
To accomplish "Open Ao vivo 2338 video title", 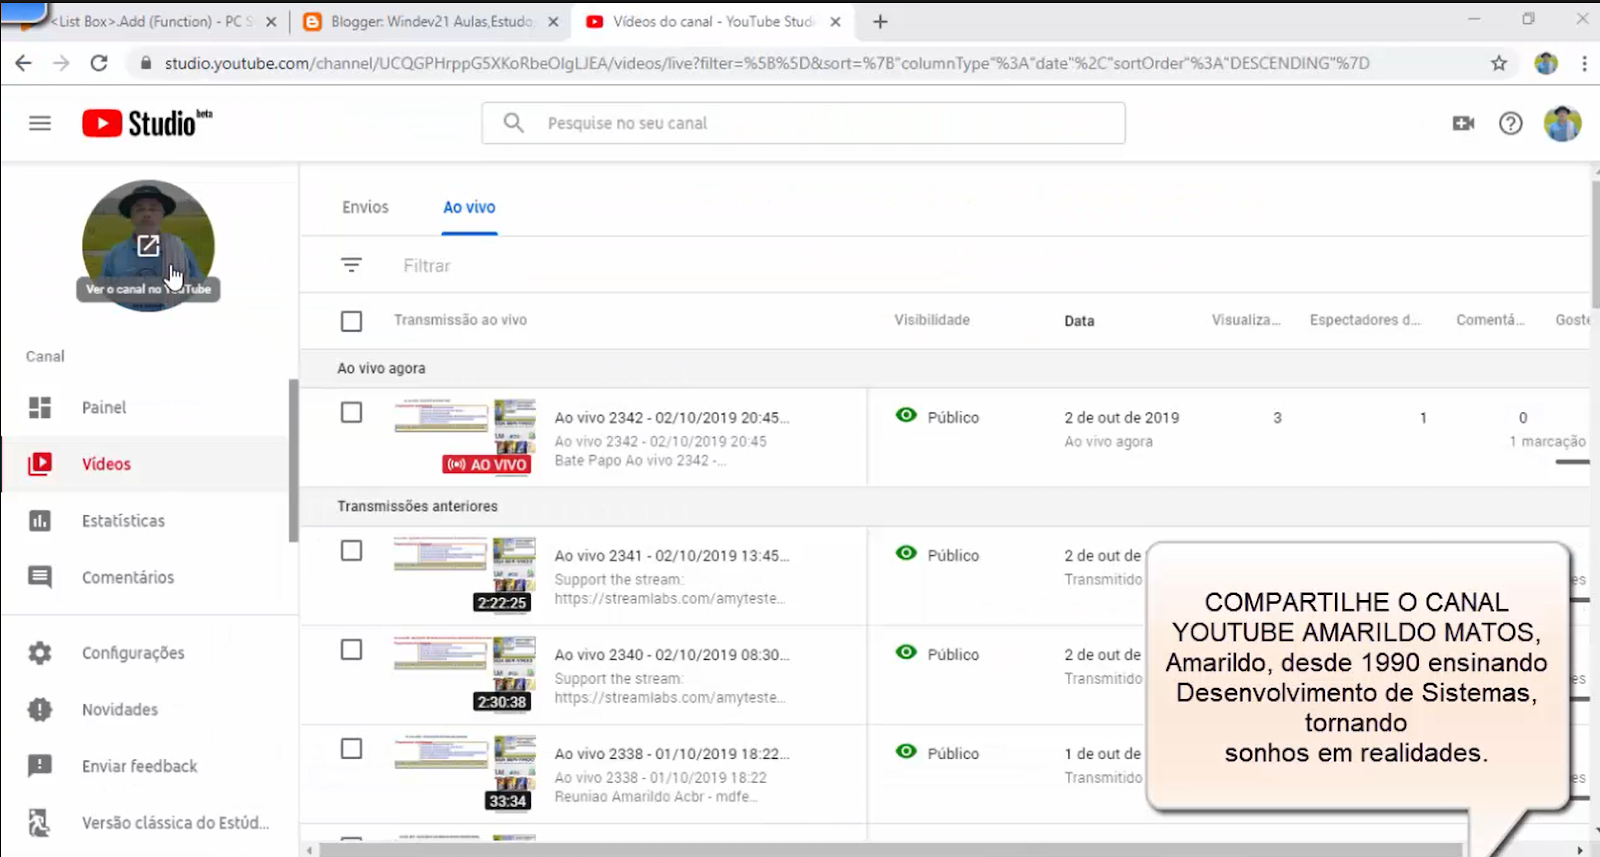I will click(671, 753).
